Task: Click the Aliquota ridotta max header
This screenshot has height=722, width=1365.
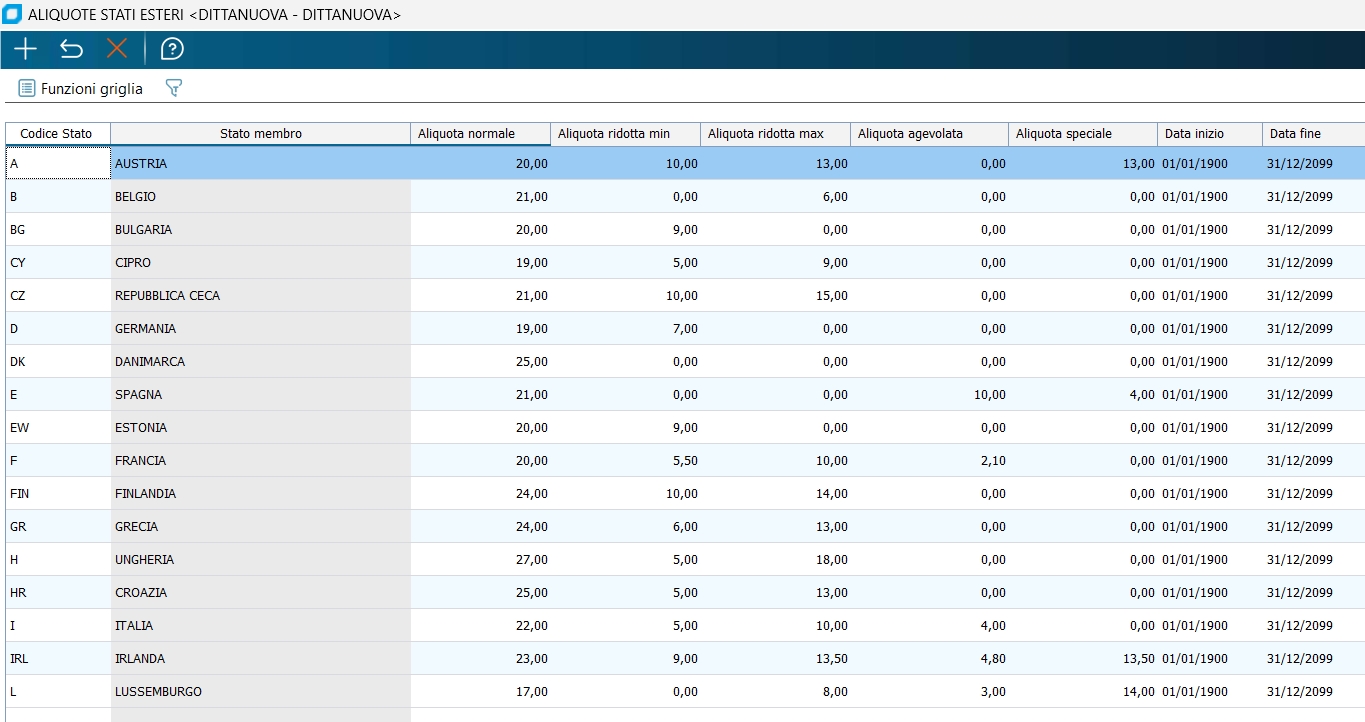Action: 775,134
